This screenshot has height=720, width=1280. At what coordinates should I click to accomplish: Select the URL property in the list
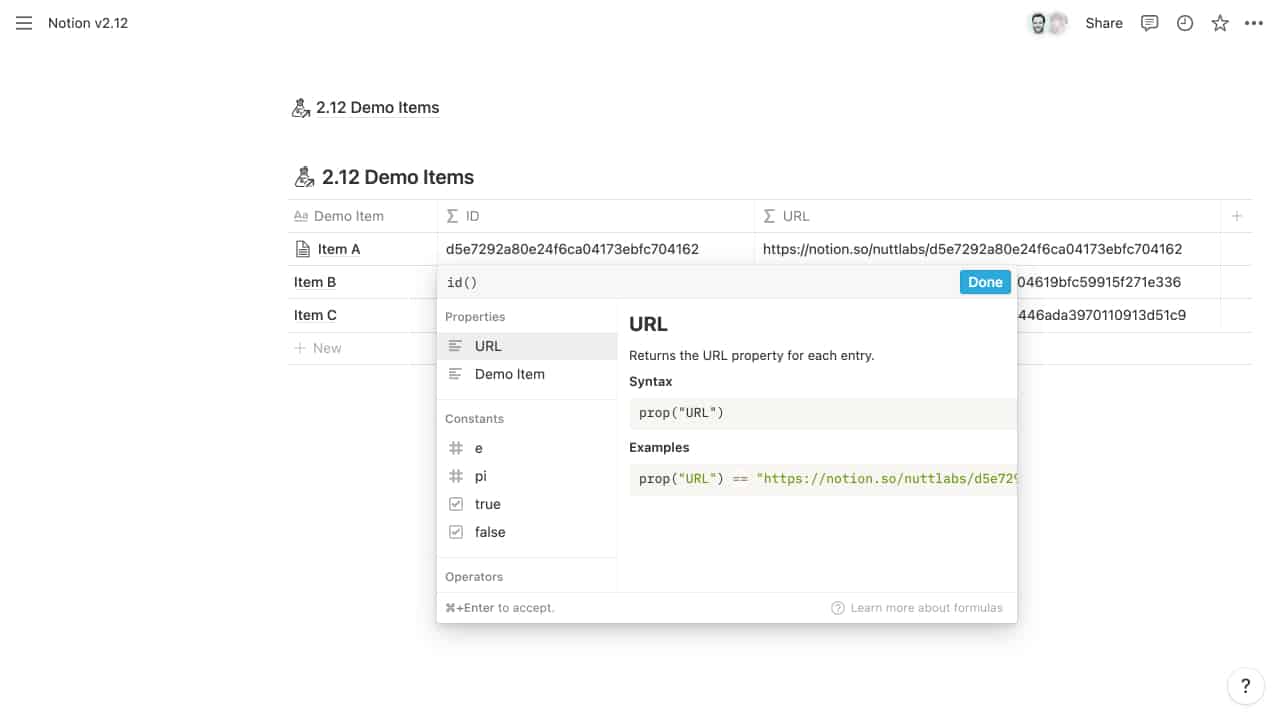tap(527, 346)
